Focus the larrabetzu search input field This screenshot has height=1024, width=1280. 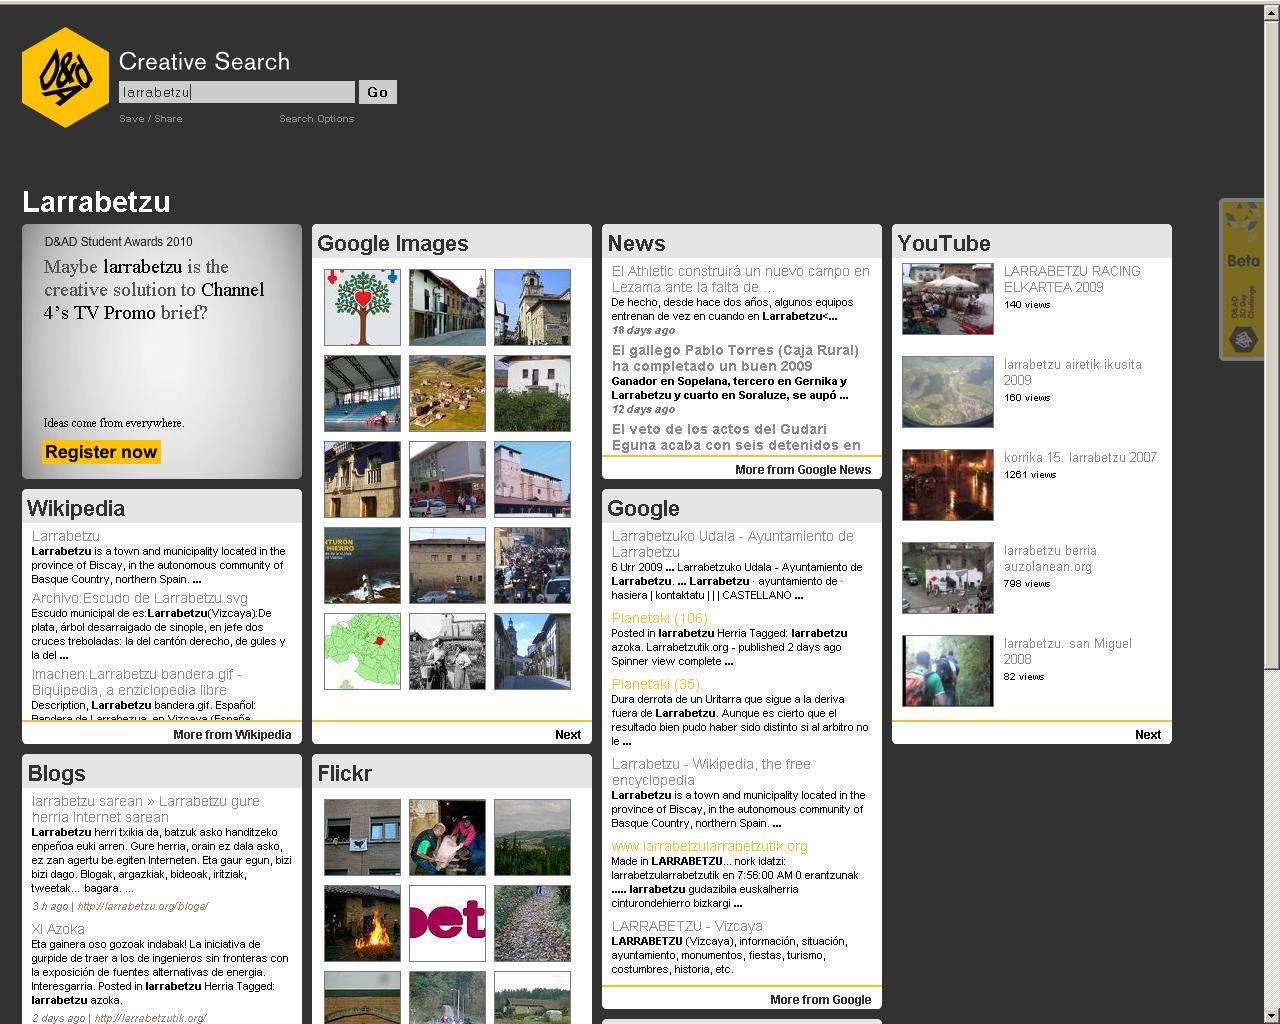point(237,92)
